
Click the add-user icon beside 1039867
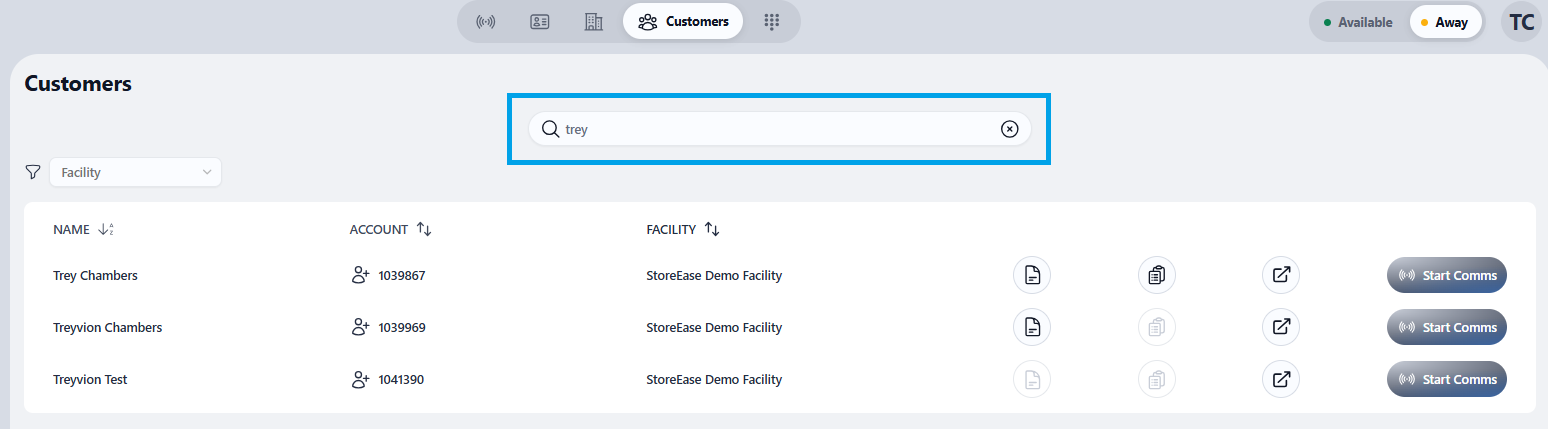pos(361,275)
